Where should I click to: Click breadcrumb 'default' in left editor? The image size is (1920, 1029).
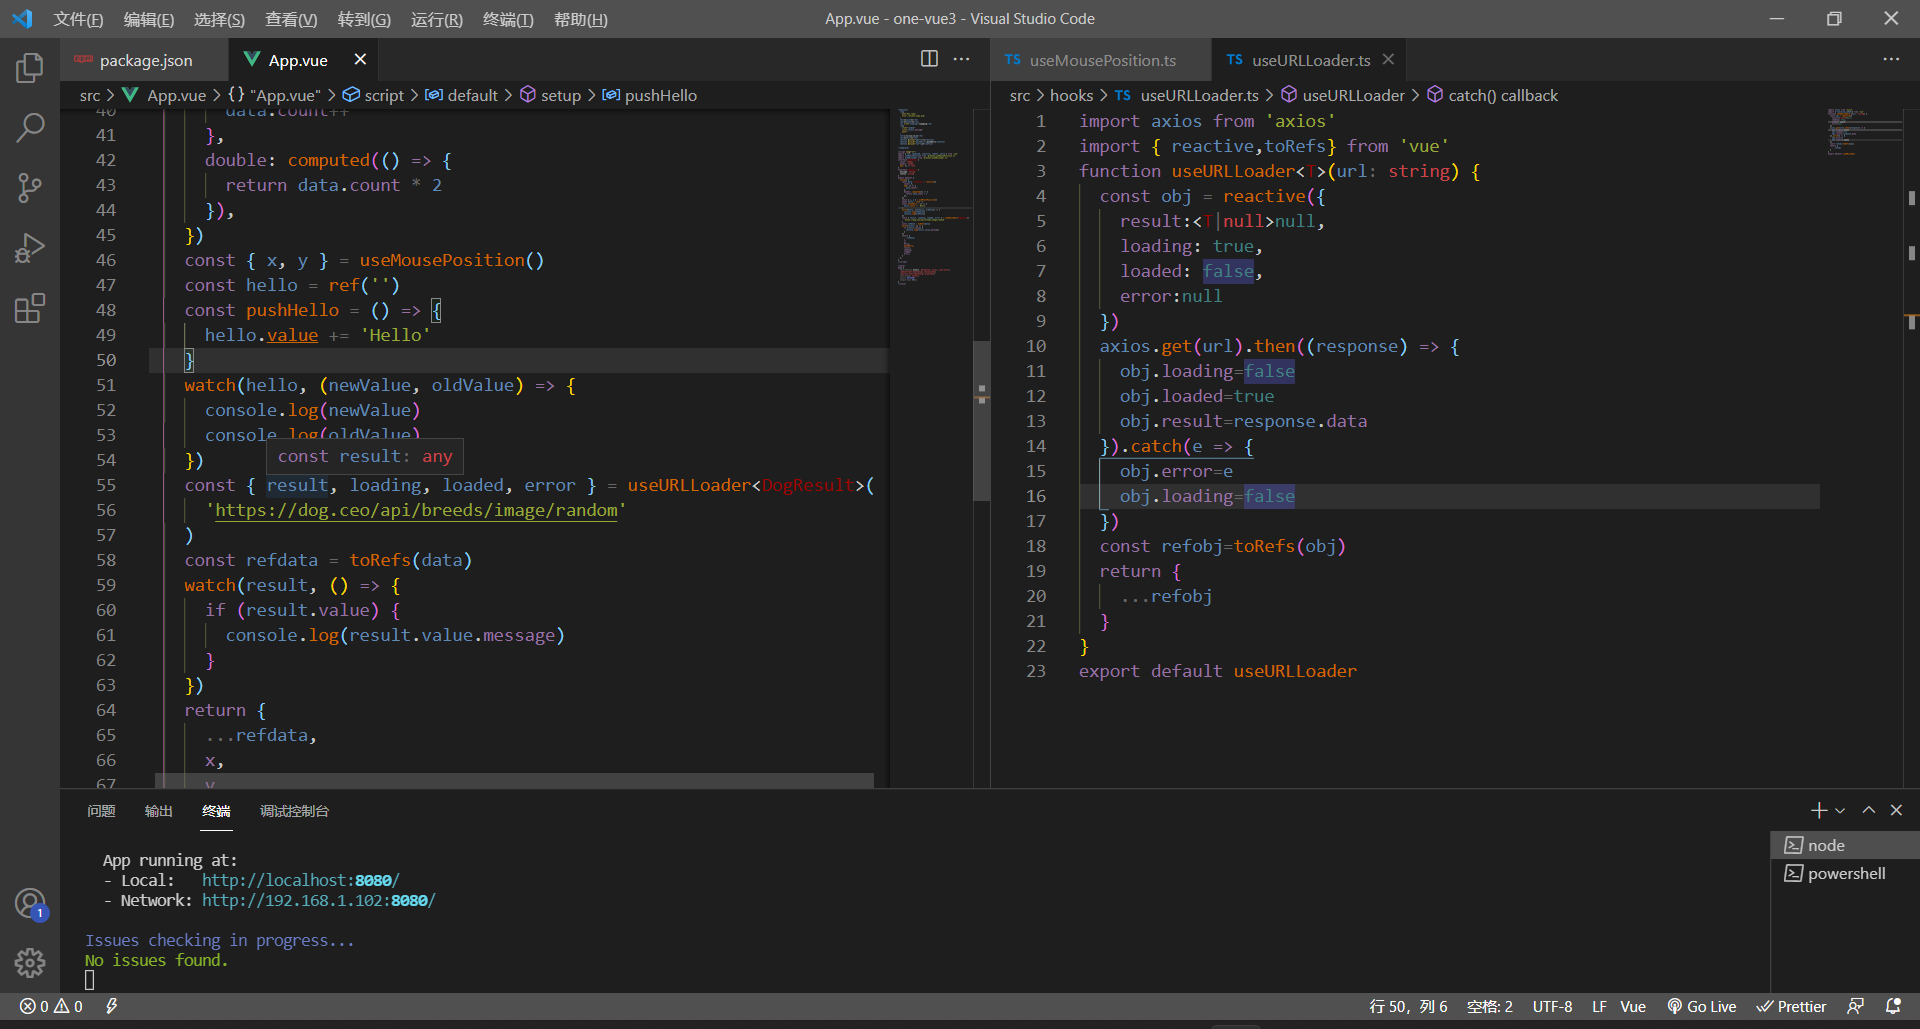[461, 95]
